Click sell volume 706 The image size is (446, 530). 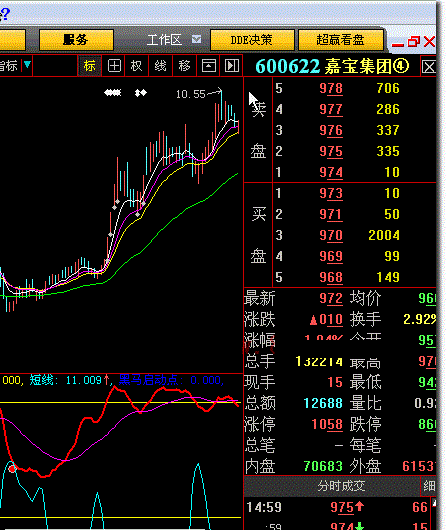click(x=388, y=89)
